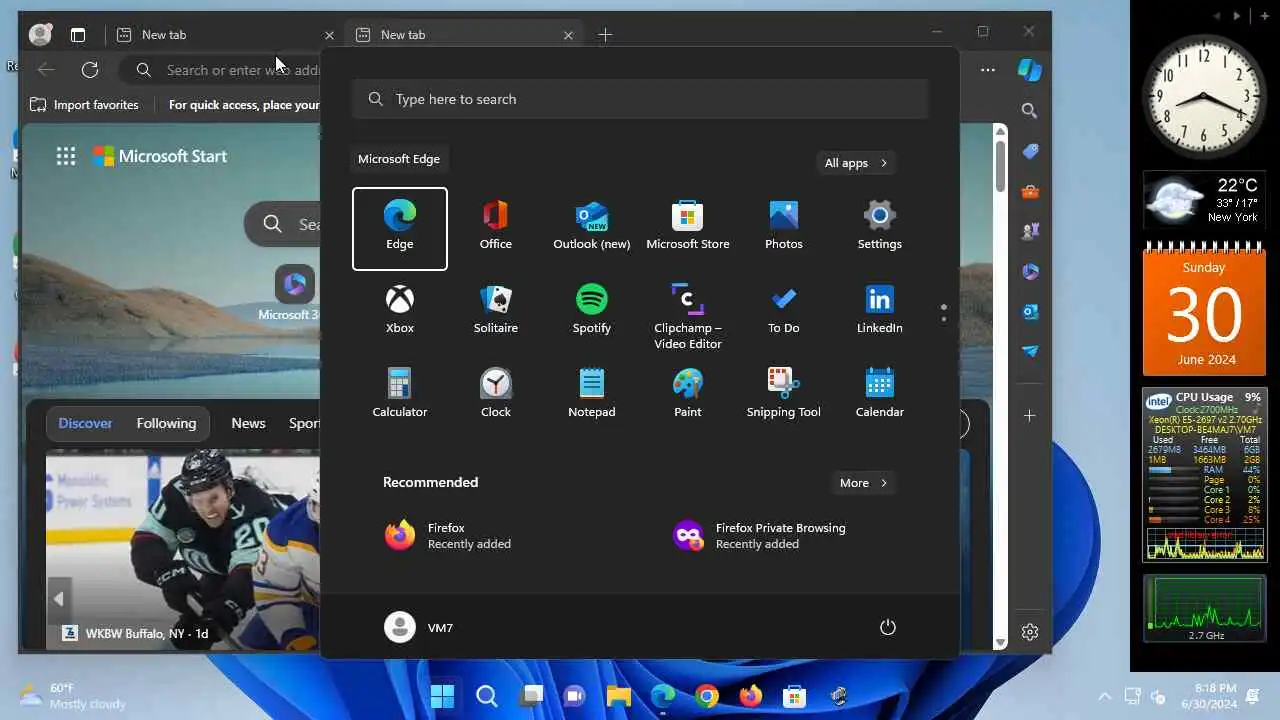Launch Google Chrome from taskbar
Viewport: 1280px width, 720px height.
707,696
